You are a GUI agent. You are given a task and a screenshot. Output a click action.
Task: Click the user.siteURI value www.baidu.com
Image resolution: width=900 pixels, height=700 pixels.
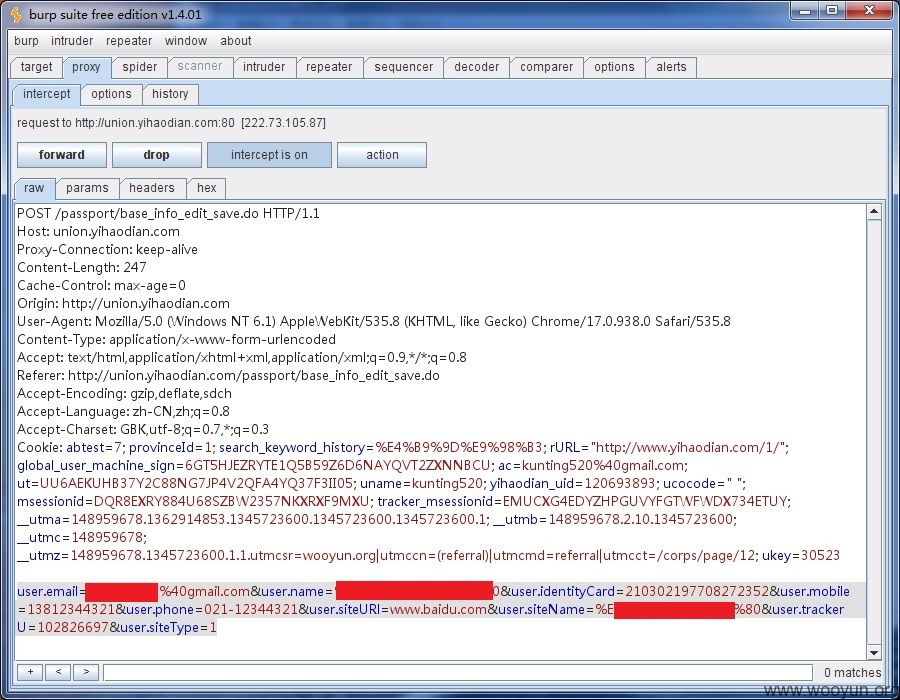click(438, 609)
